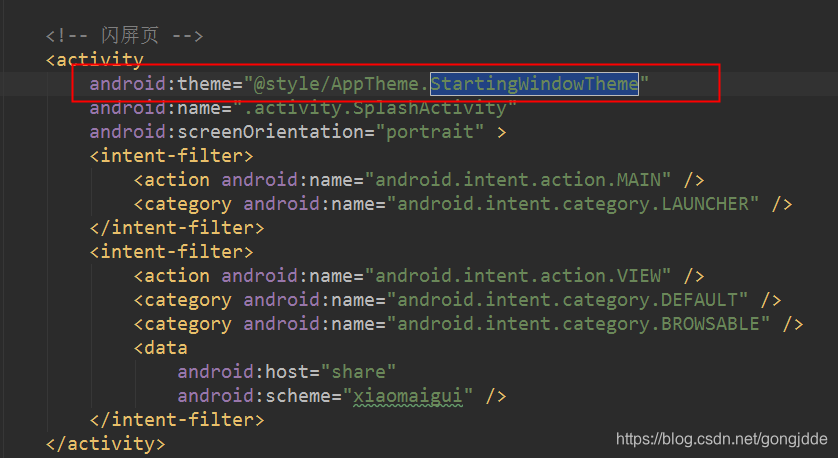Viewport: 838px width, 458px height.
Task: Click the last closing '</intent-filter>' tag
Action: (177, 420)
